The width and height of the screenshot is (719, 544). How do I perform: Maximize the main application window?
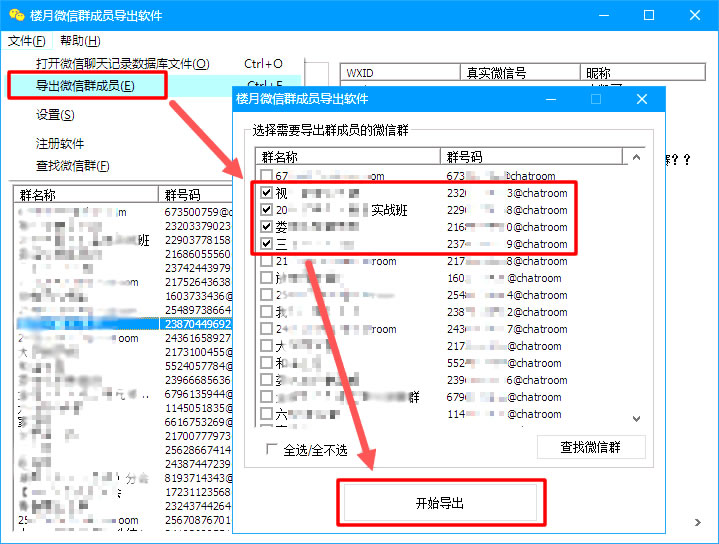(x=649, y=15)
